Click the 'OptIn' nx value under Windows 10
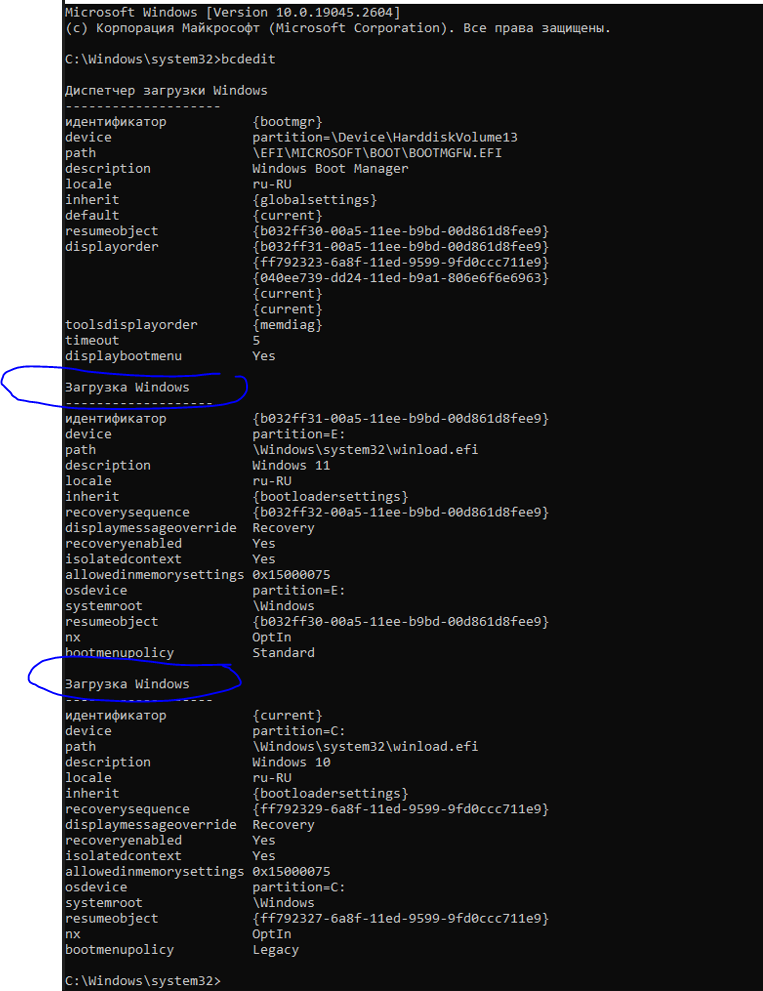Screen dimensions: 763x991 click(272, 934)
